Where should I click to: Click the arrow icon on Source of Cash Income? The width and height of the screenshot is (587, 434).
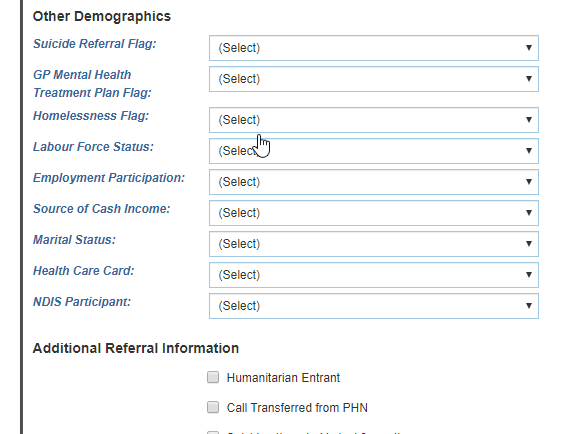point(529,213)
